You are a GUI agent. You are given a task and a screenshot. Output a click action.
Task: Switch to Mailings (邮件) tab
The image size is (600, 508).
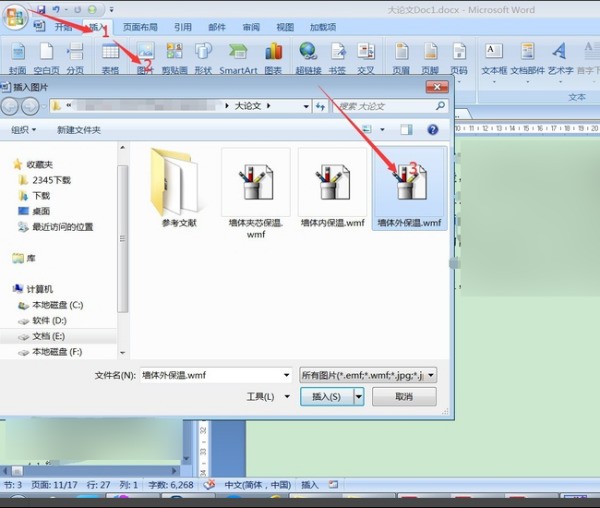tap(217, 27)
